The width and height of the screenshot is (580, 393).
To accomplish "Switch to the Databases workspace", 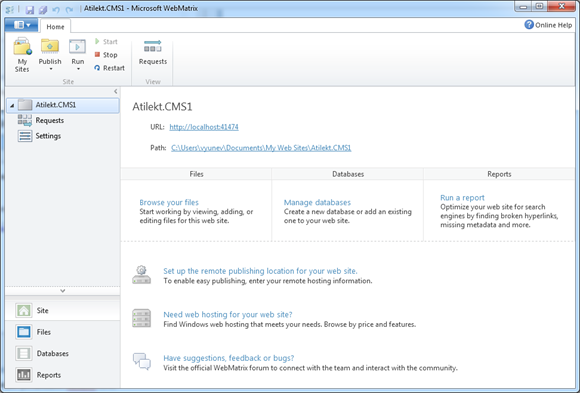I will tap(63, 353).
